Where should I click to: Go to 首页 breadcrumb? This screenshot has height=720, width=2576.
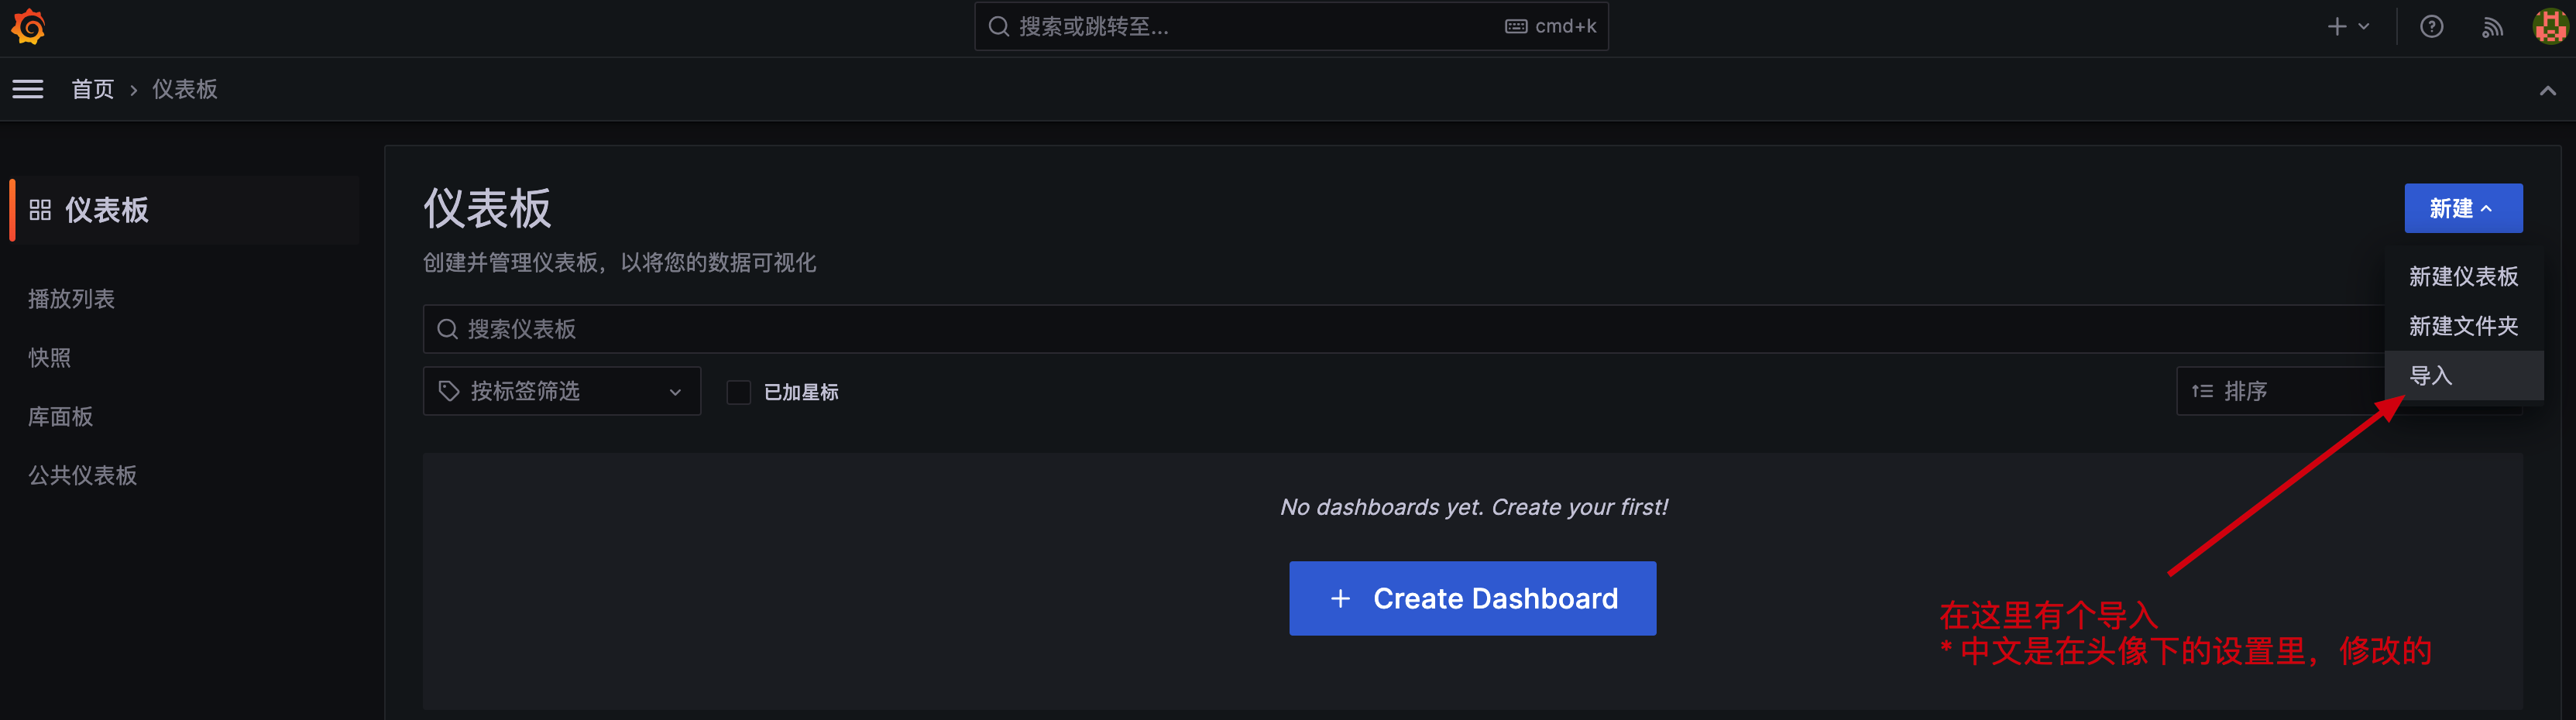click(x=93, y=89)
